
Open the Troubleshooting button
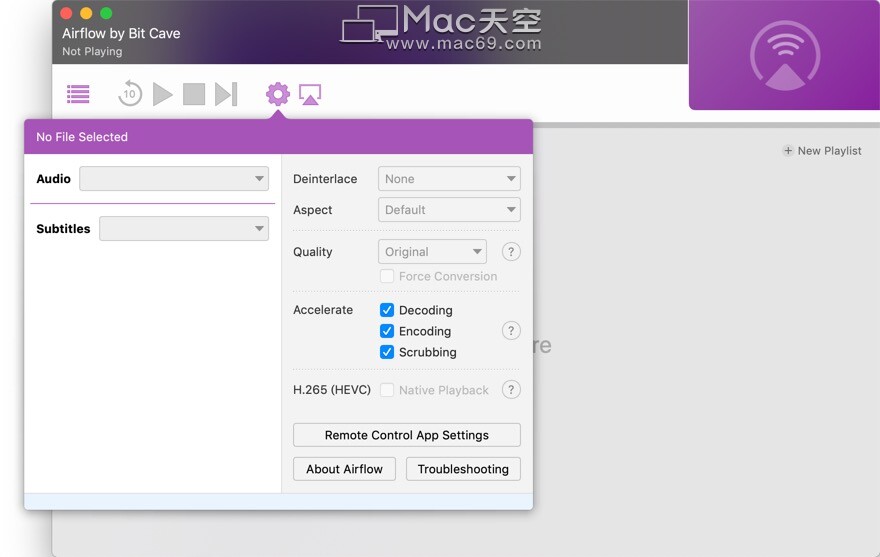[x=463, y=469]
